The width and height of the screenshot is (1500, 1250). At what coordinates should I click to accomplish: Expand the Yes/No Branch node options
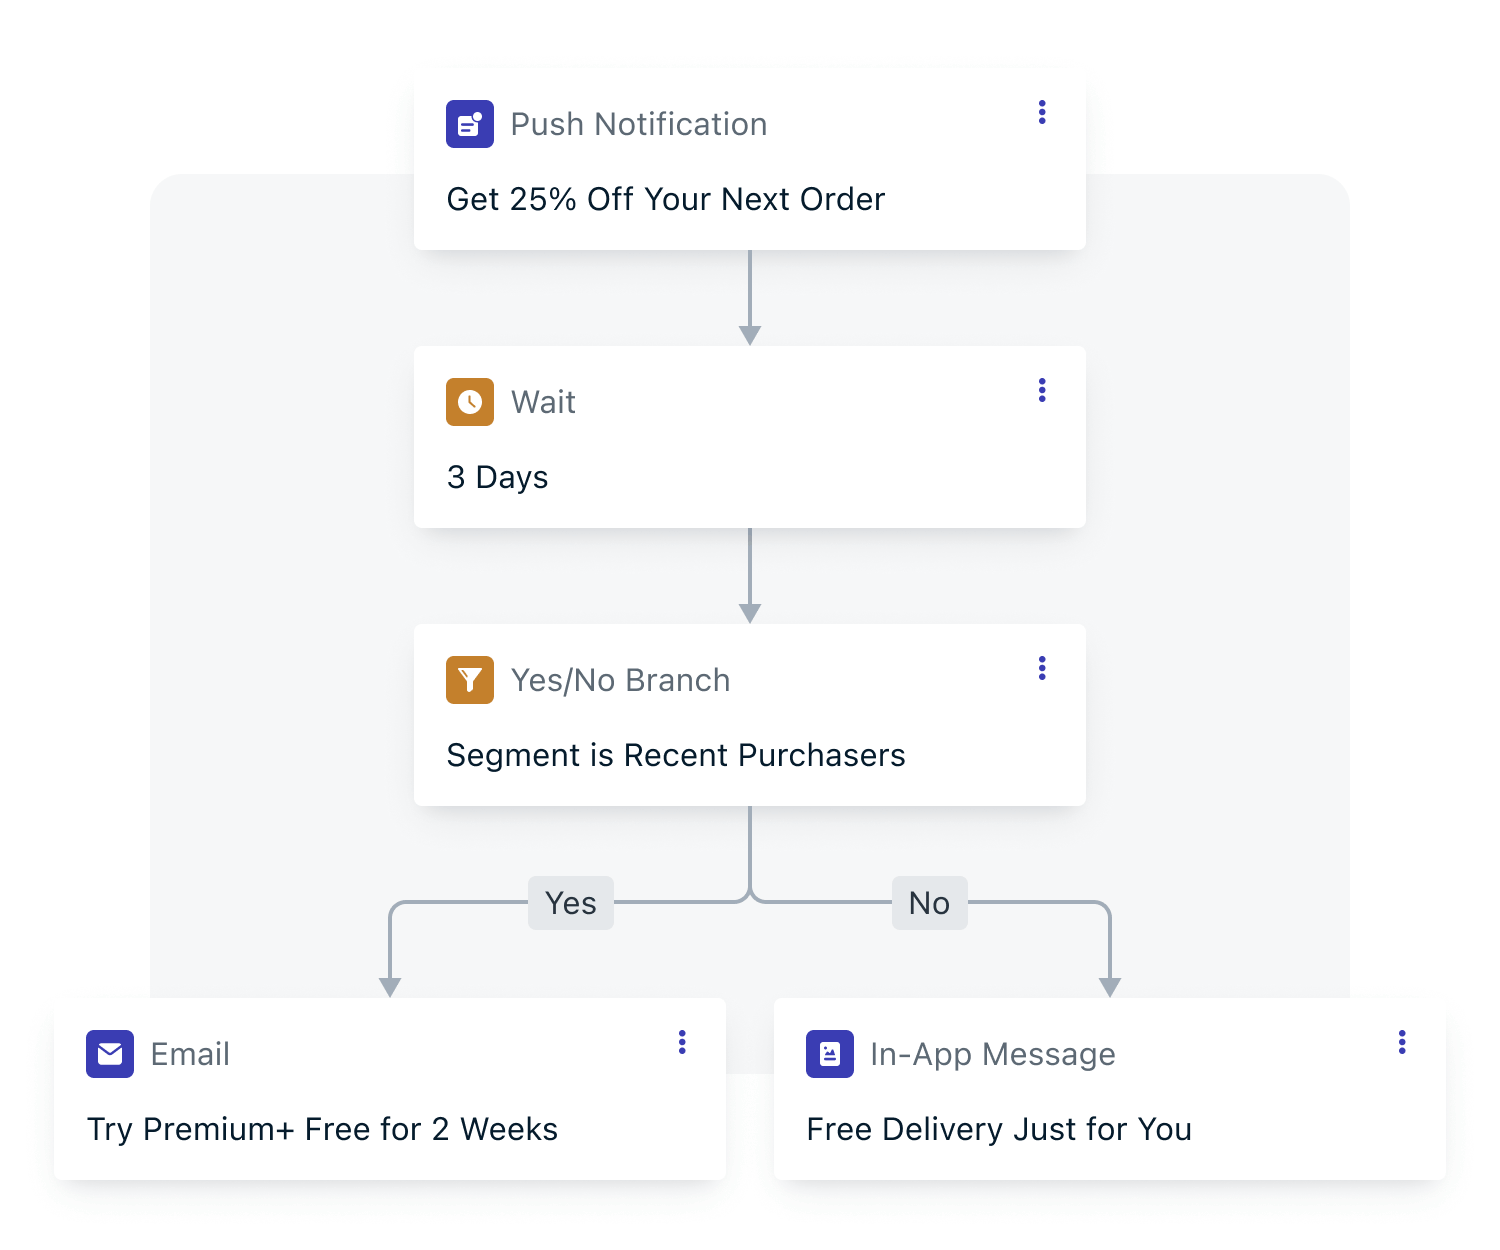[x=1042, y=667]
